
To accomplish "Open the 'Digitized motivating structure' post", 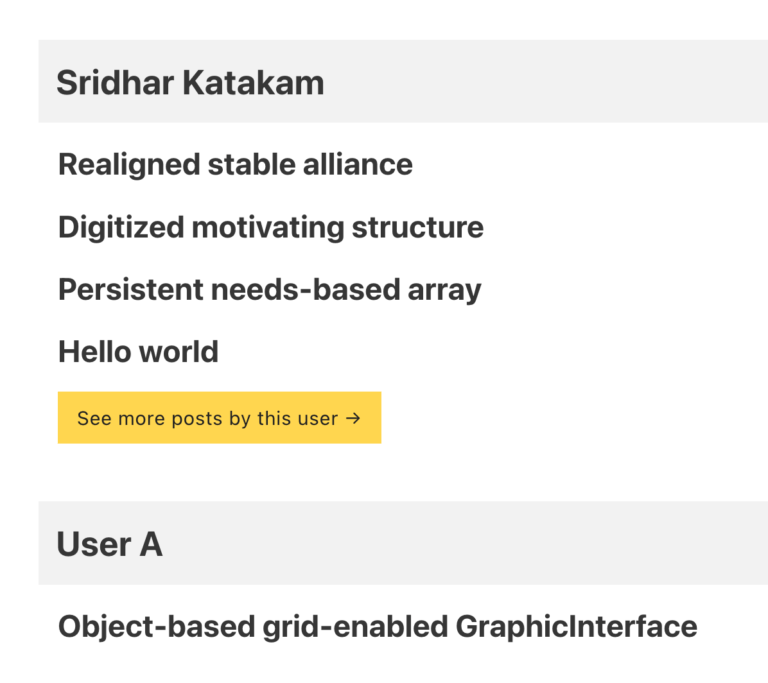I will pos(271,227).
